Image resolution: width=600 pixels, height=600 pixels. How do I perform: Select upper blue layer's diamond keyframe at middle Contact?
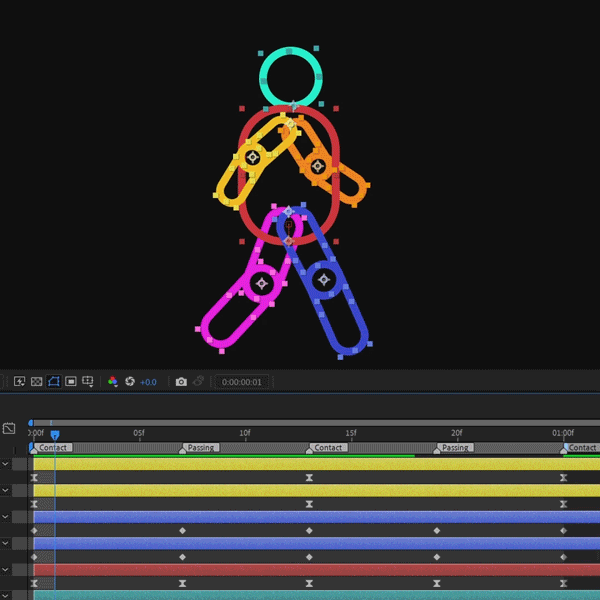tap(309, 530)
